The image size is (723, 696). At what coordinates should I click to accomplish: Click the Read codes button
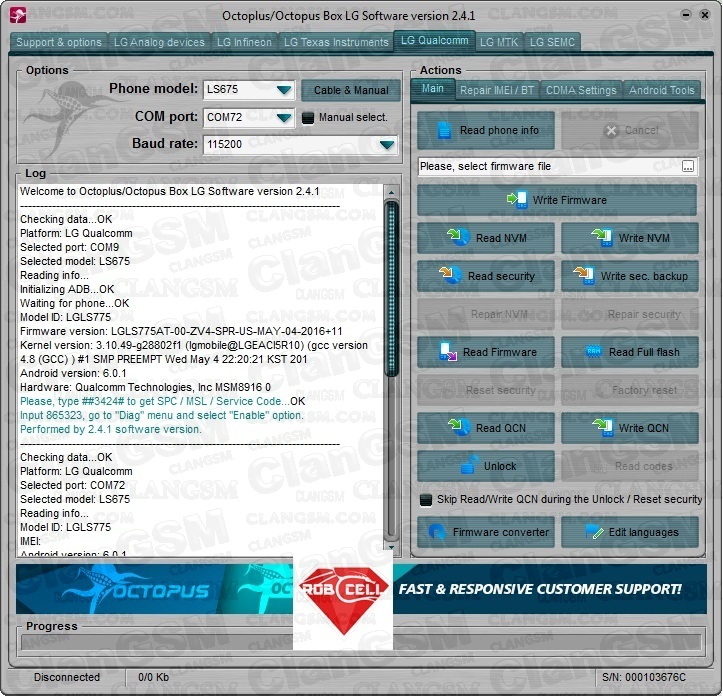click(x=630, y=466)
